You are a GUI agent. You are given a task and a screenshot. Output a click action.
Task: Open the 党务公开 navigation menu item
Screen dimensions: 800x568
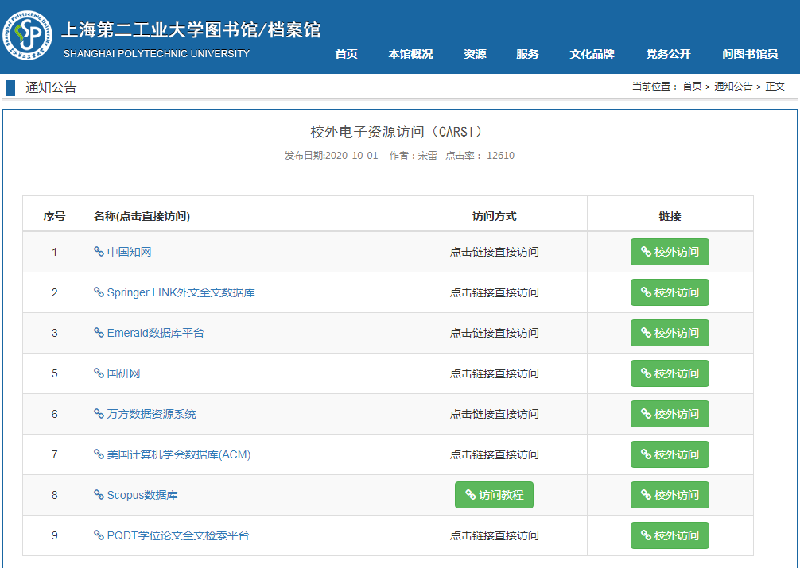coord(668,54)
